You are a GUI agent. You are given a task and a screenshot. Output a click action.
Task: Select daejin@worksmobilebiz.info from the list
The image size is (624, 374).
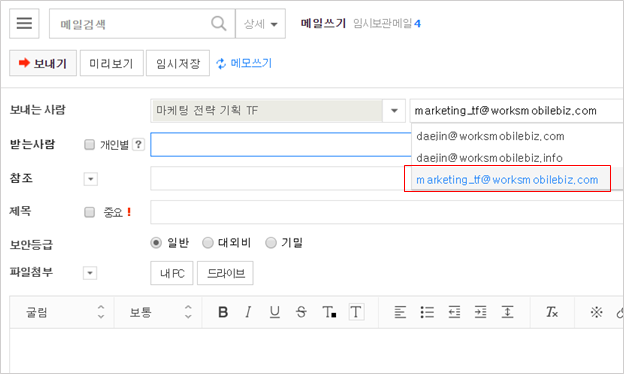(489, 158)
